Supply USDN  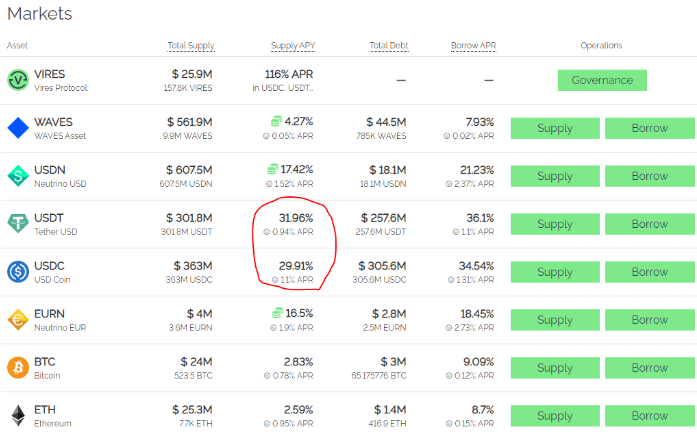pos(555,176)
